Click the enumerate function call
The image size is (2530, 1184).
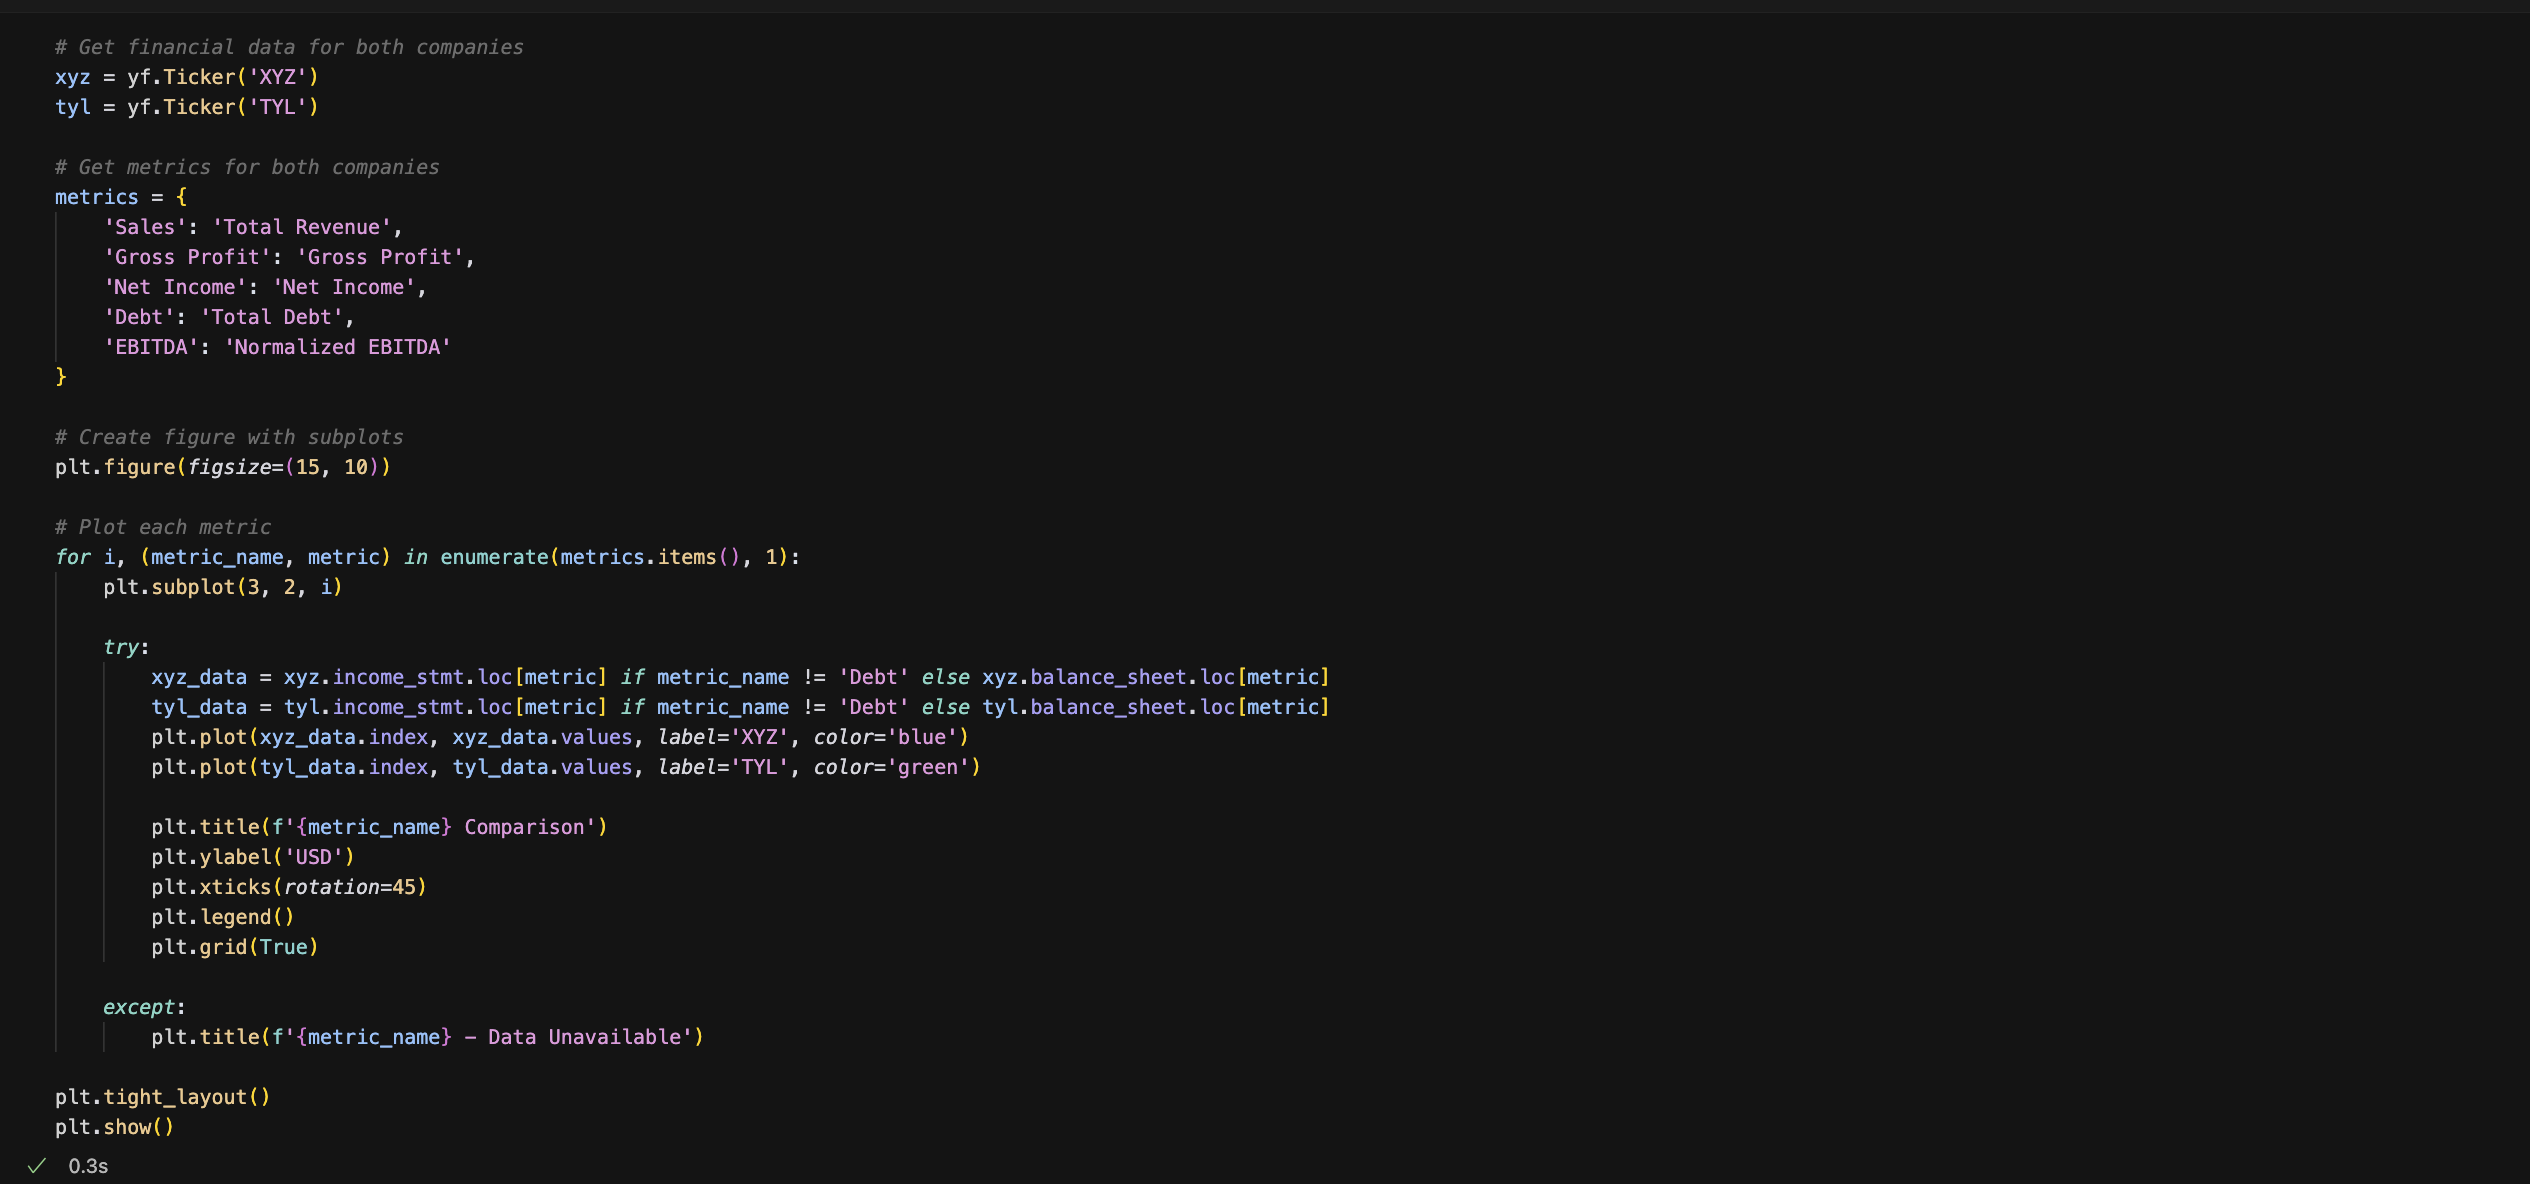(494, 557)
